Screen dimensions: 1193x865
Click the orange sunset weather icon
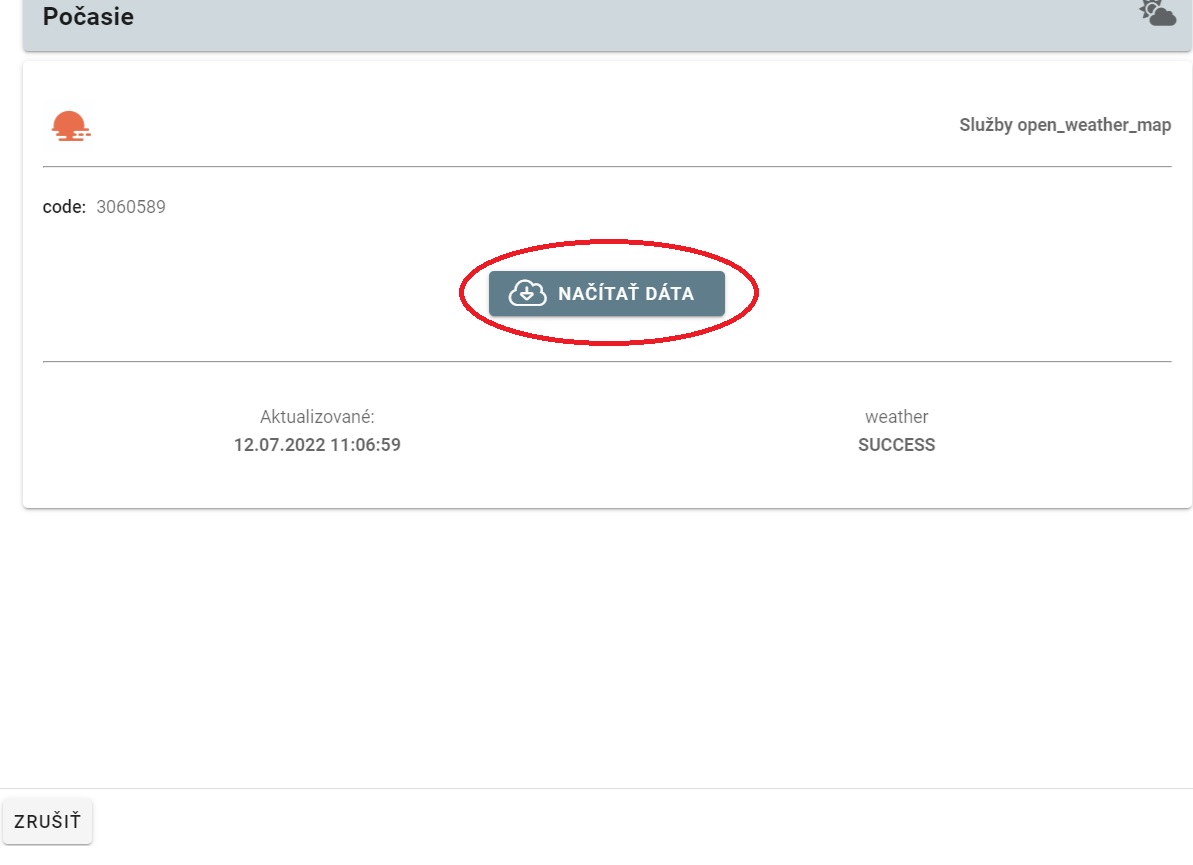pyautogui.click(x=71, y=126)
